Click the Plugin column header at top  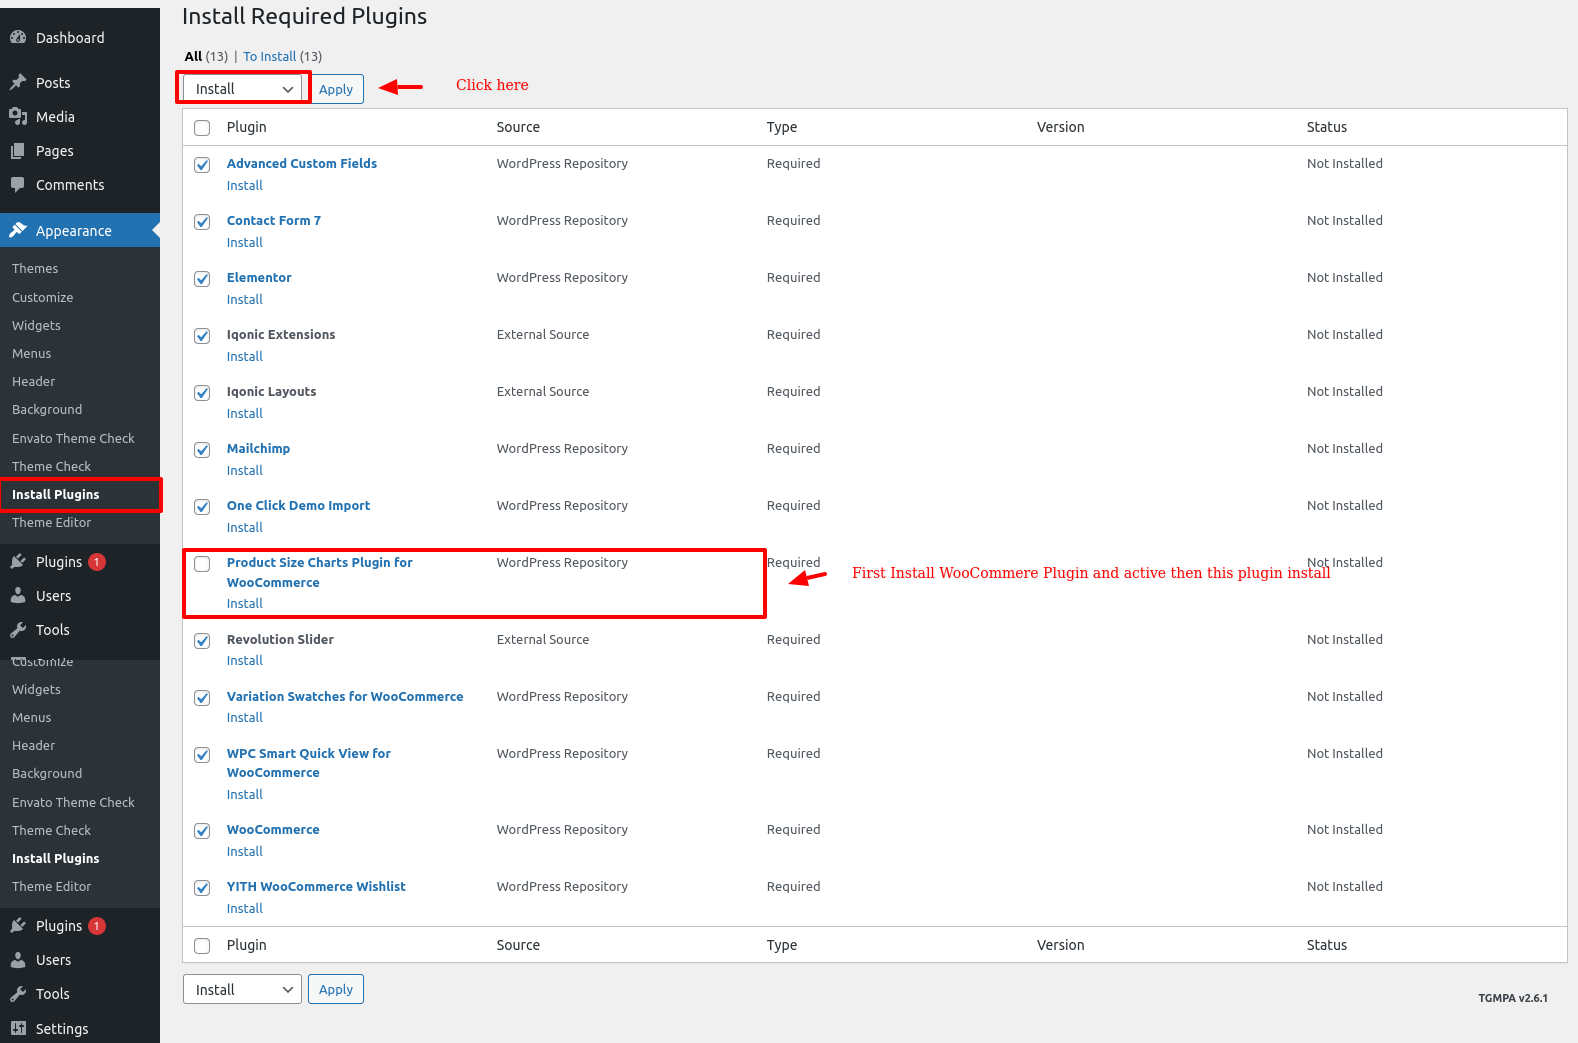[x=246, y=127]
